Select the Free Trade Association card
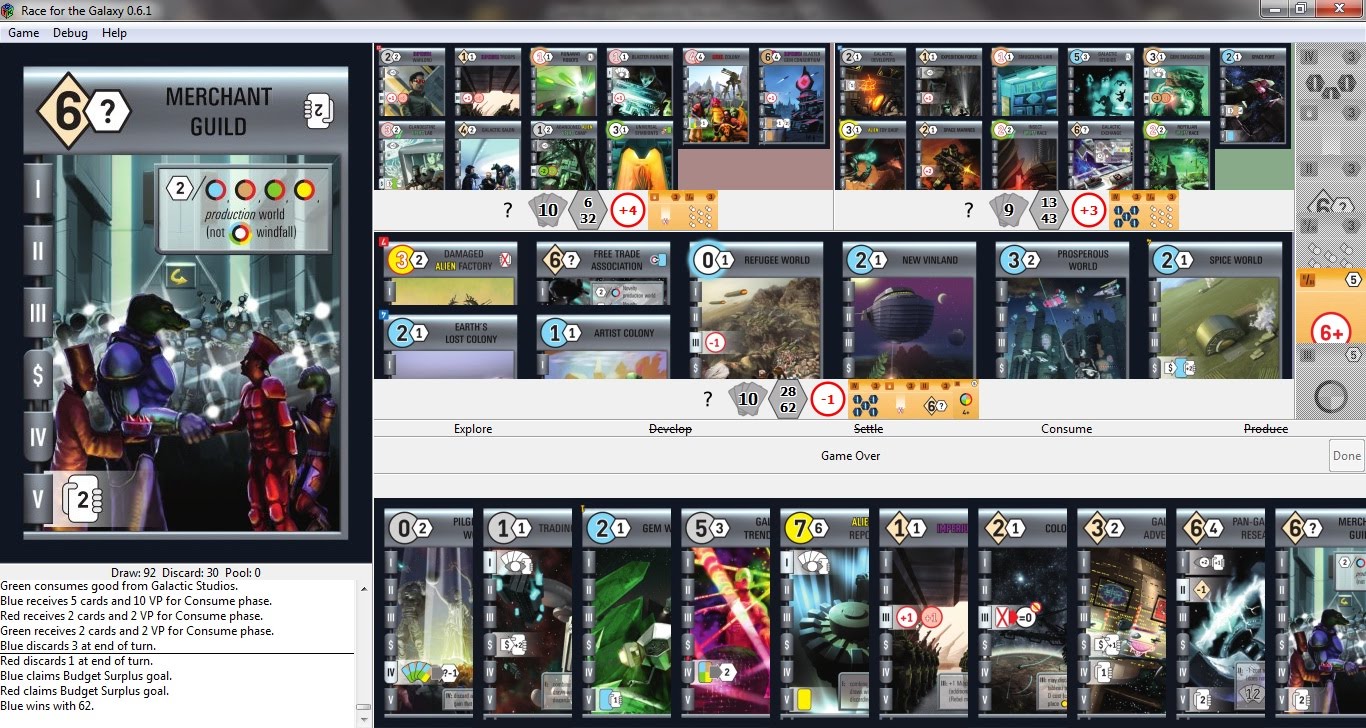 pyautogui.click(x=603, y=274)
